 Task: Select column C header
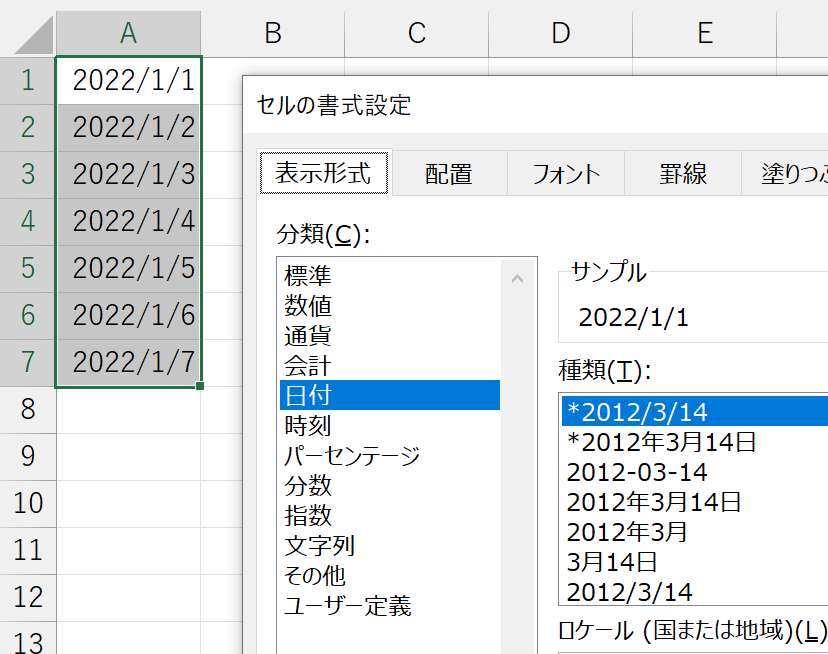point(417,33)
